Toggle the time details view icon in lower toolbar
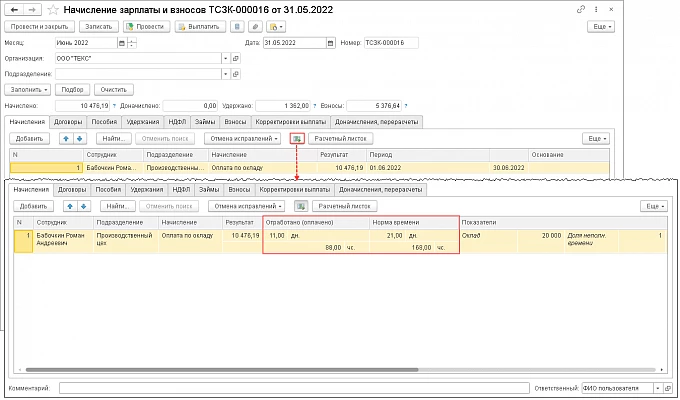680x400 pixels. (301, 206)
